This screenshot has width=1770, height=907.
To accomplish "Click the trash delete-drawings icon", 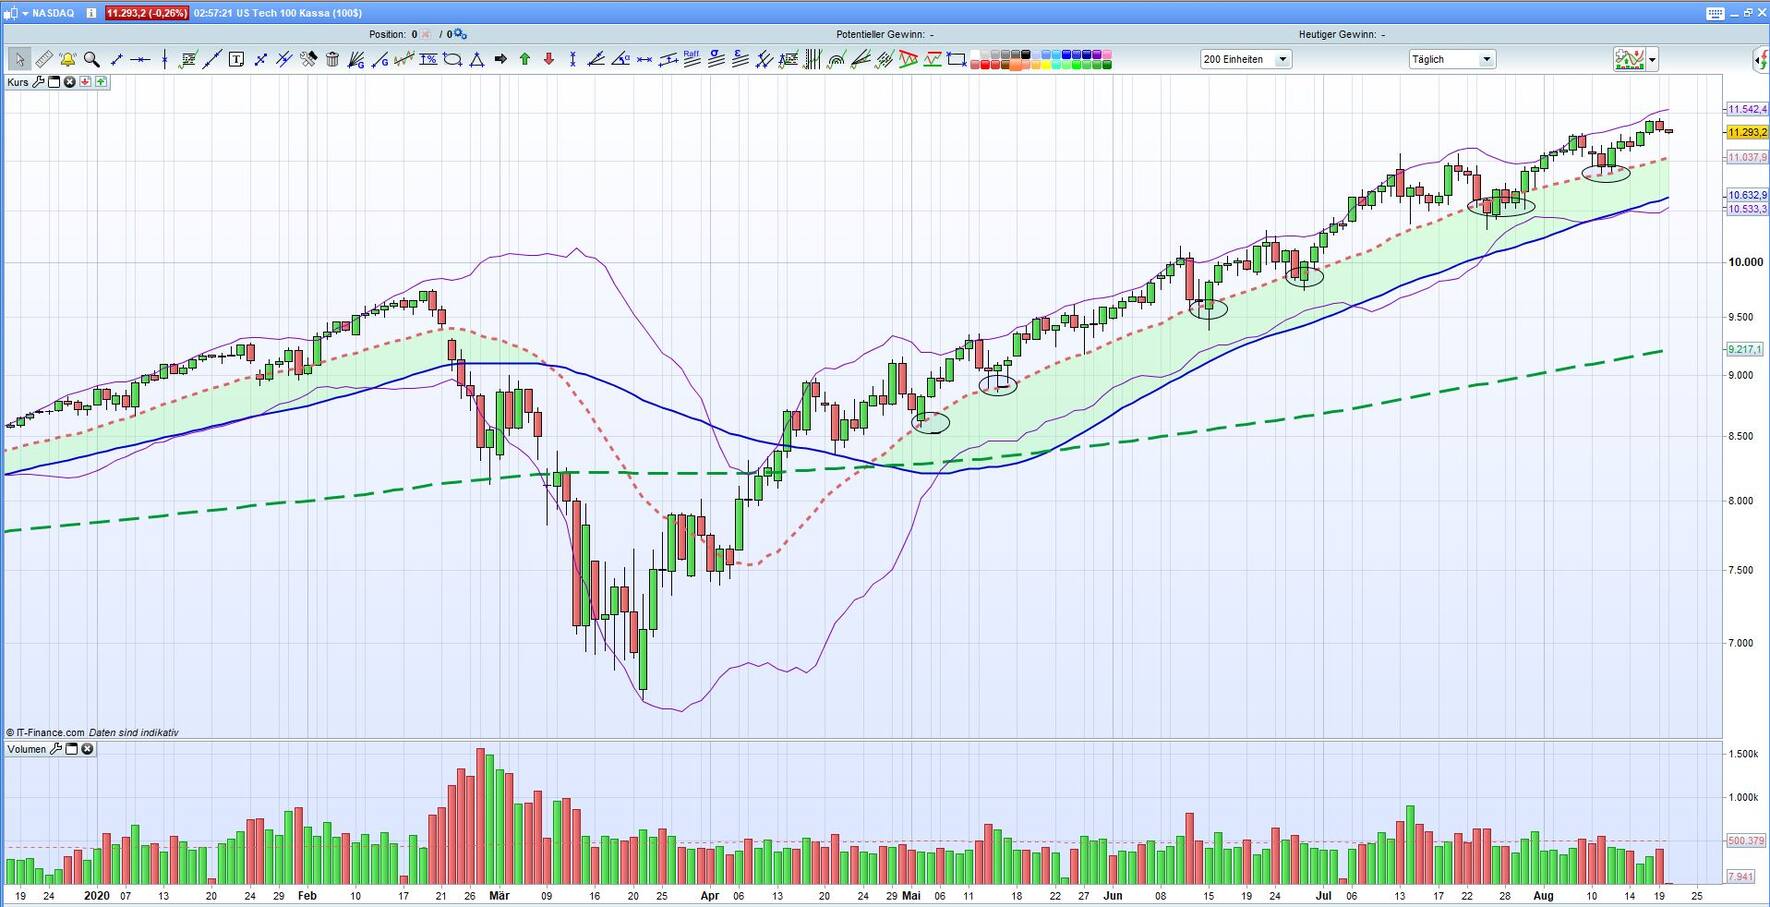I will point(333,59).
